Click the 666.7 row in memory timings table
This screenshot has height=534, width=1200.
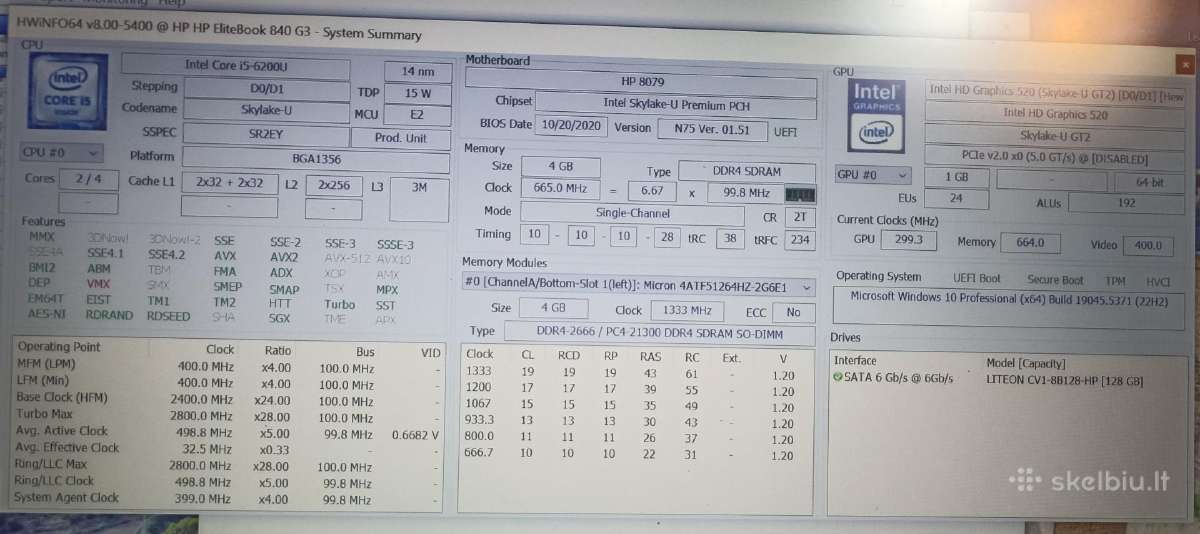click(636, 453)
